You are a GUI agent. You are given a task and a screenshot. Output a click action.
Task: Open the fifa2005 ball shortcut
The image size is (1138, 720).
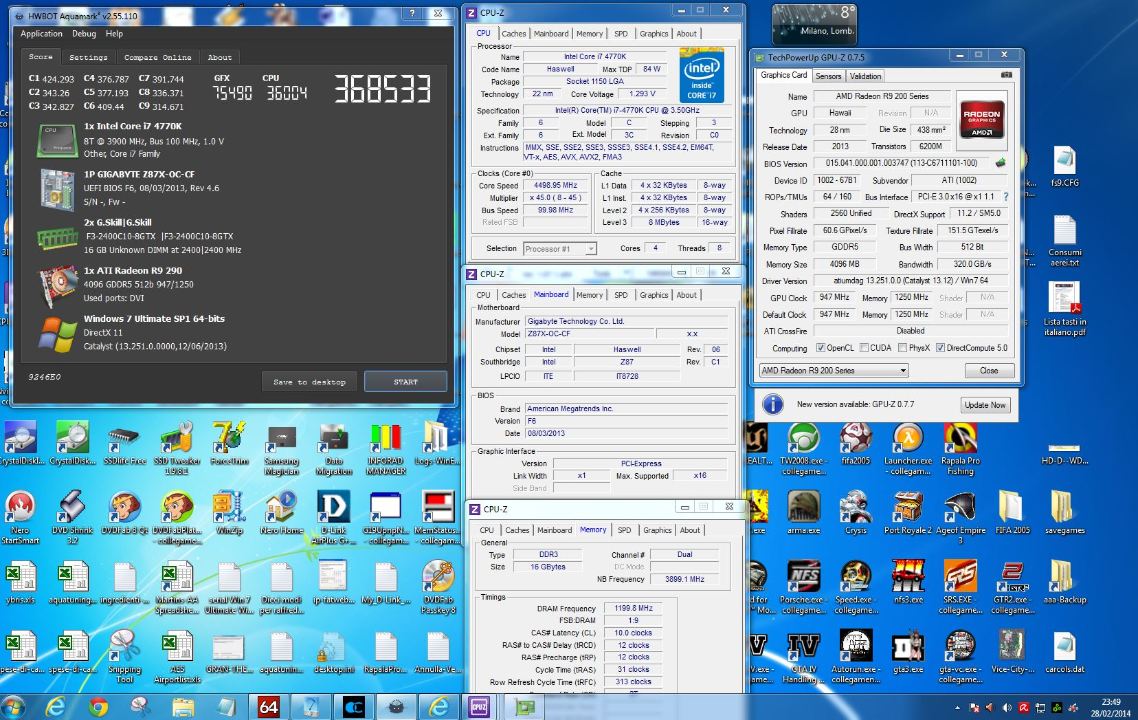click(x=856, y=444)
